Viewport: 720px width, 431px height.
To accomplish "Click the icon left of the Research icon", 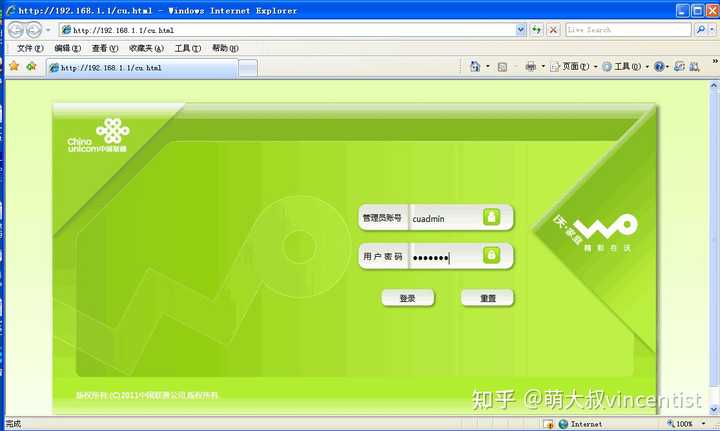I will pos(679,67).
